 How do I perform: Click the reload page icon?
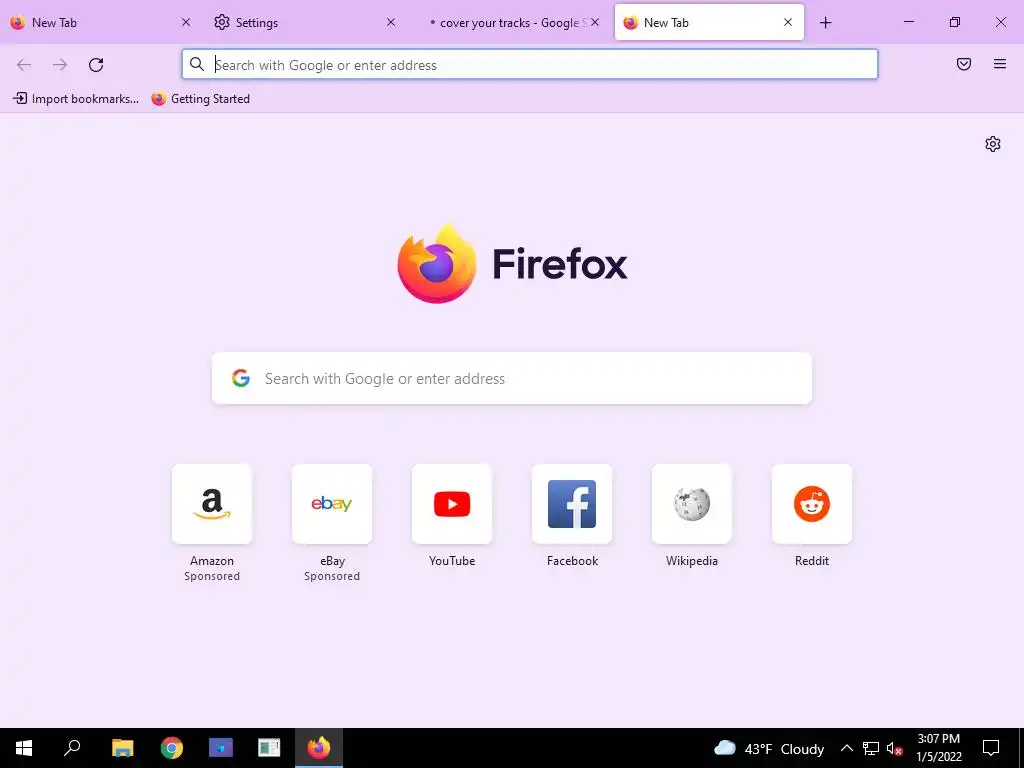point(96,65)
